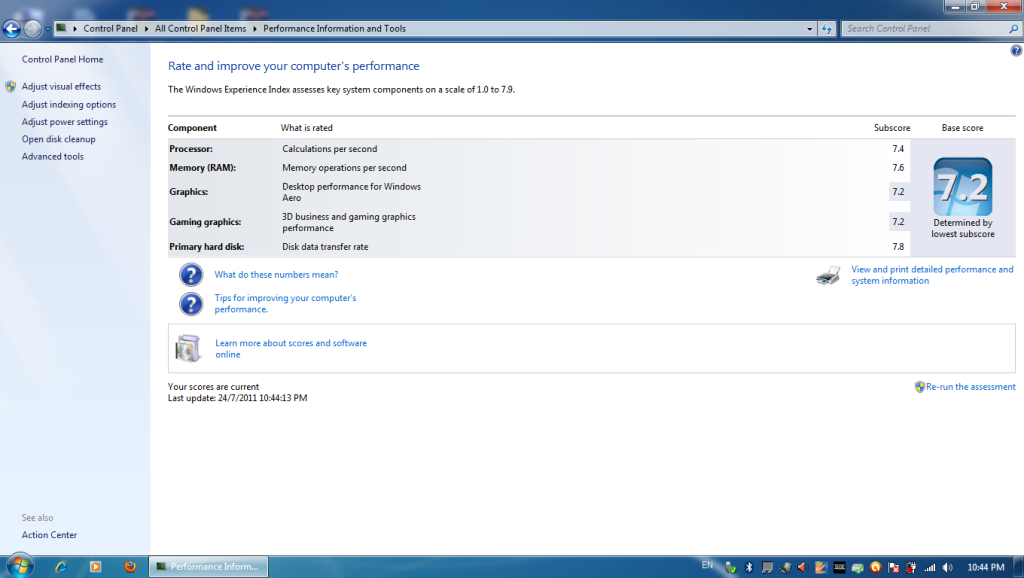Click Re-run the assessment link
Viewport: 1024px width, 578px height.
tap(970, 387)
